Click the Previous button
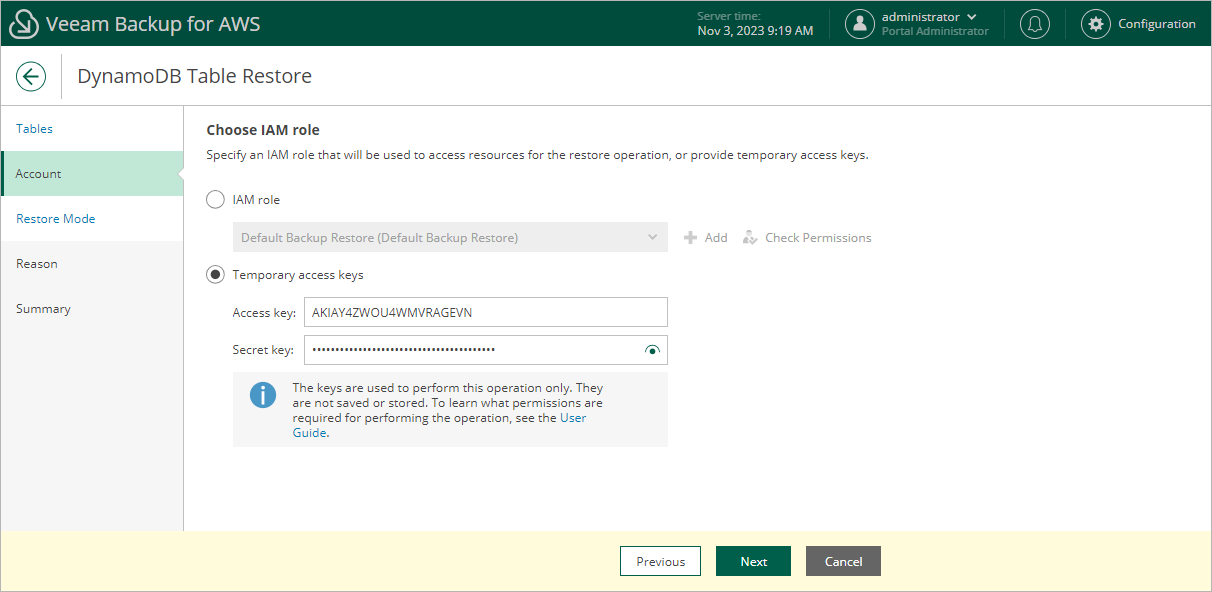Viewport: 1212px width, 592px height. (660, 561)
